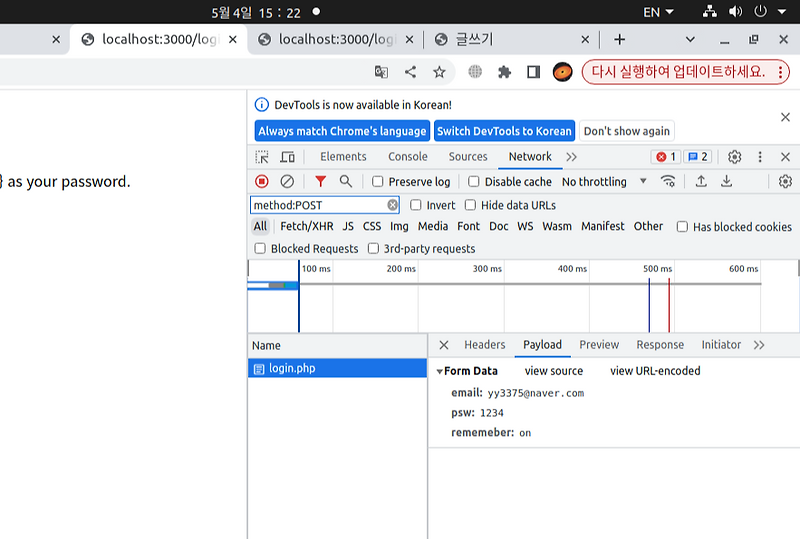Clear the network log
The image size is (800, 539).
[287, 181]
